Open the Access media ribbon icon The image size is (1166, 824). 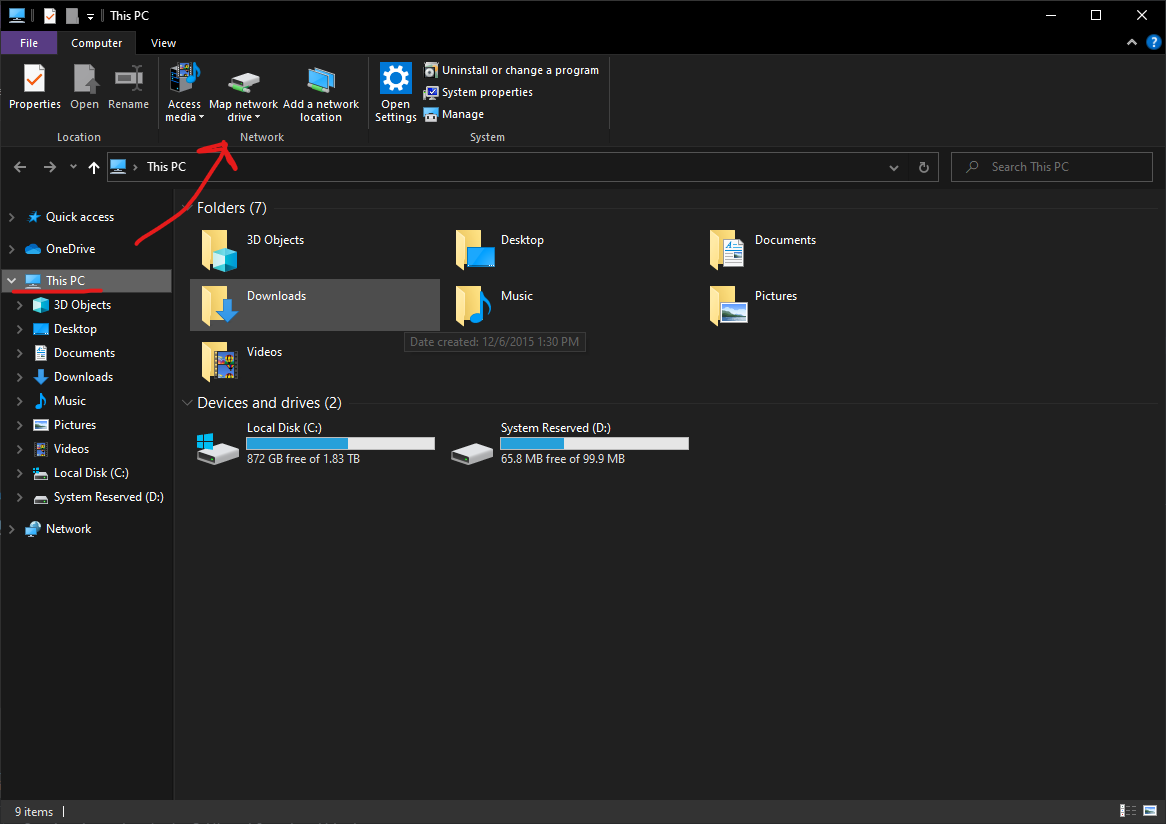(184, 78)
